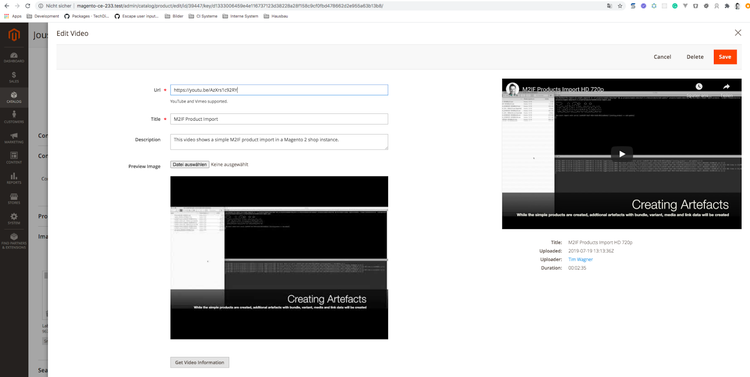Click the preview image thumbnail
The height and width of the screenshot is (377, 750).
coord(279,257)
